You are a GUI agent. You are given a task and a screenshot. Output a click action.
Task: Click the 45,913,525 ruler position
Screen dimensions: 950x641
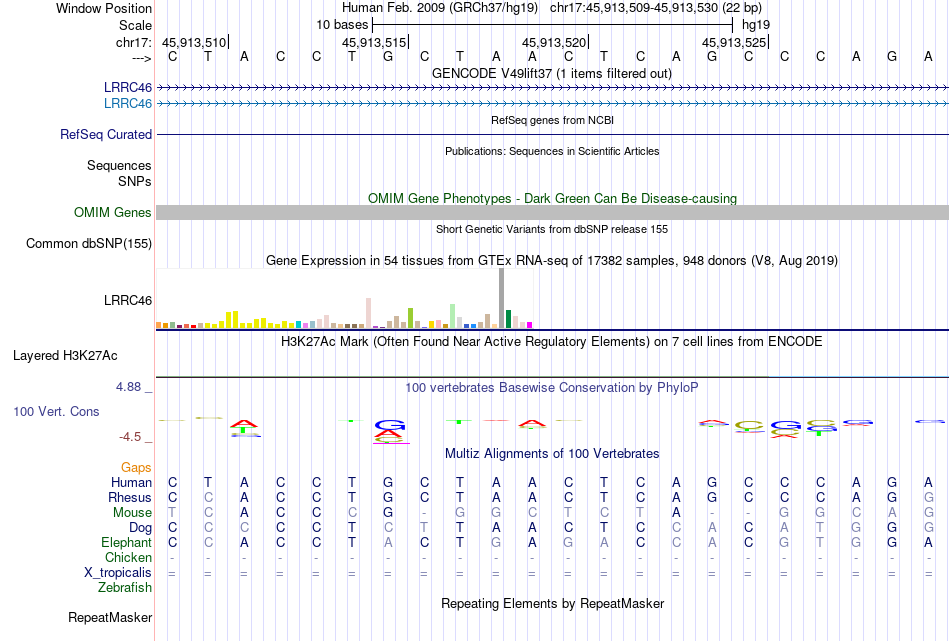(x=734, y=42)
